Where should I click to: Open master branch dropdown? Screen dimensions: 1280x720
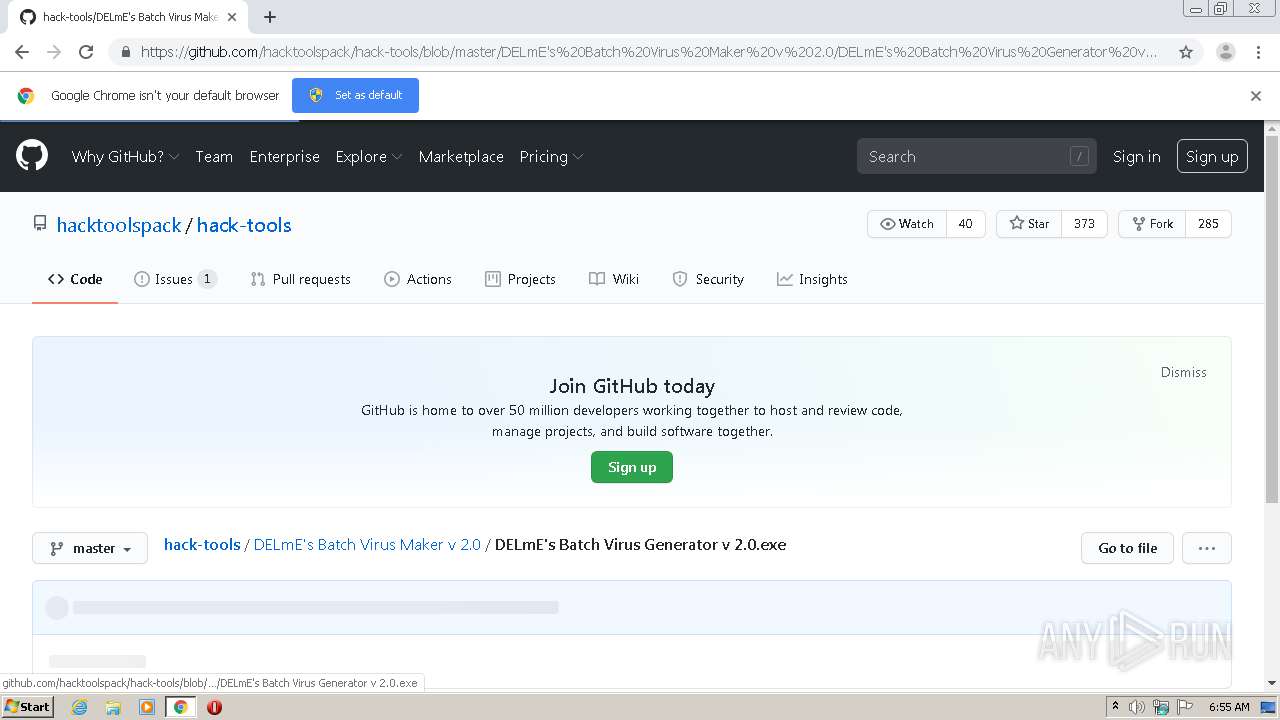(90, 548)
